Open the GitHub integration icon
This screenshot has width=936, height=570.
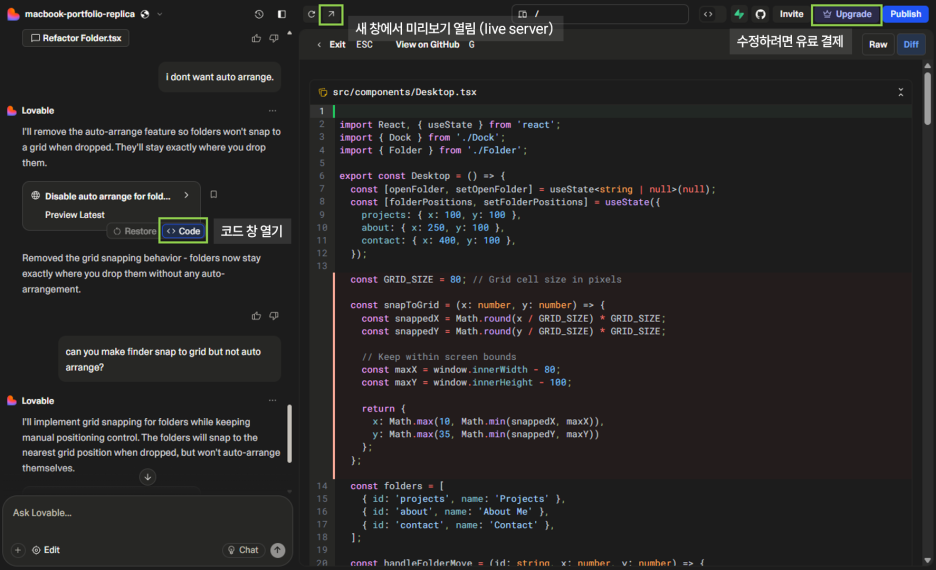[x=760, y=14]
